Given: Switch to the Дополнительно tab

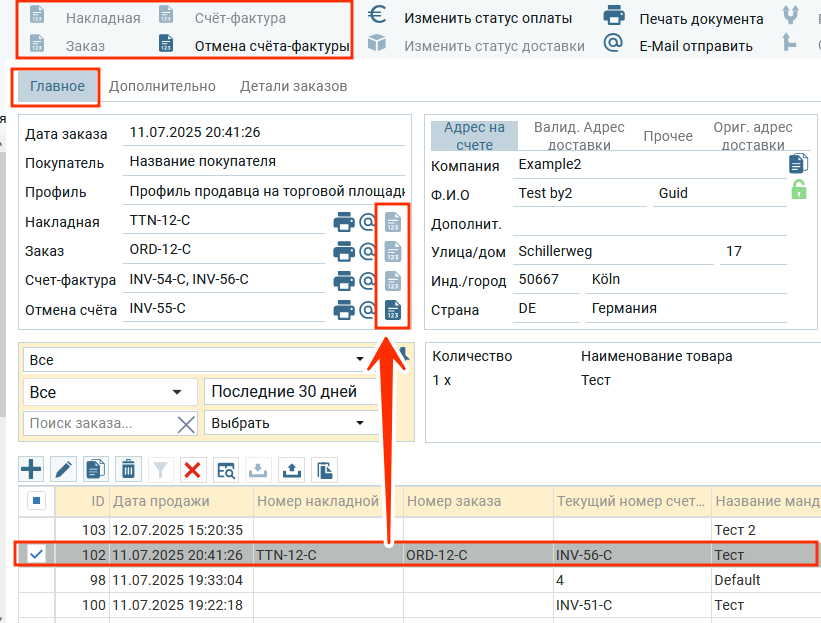Looking at the screenshot, I should 162,86.
